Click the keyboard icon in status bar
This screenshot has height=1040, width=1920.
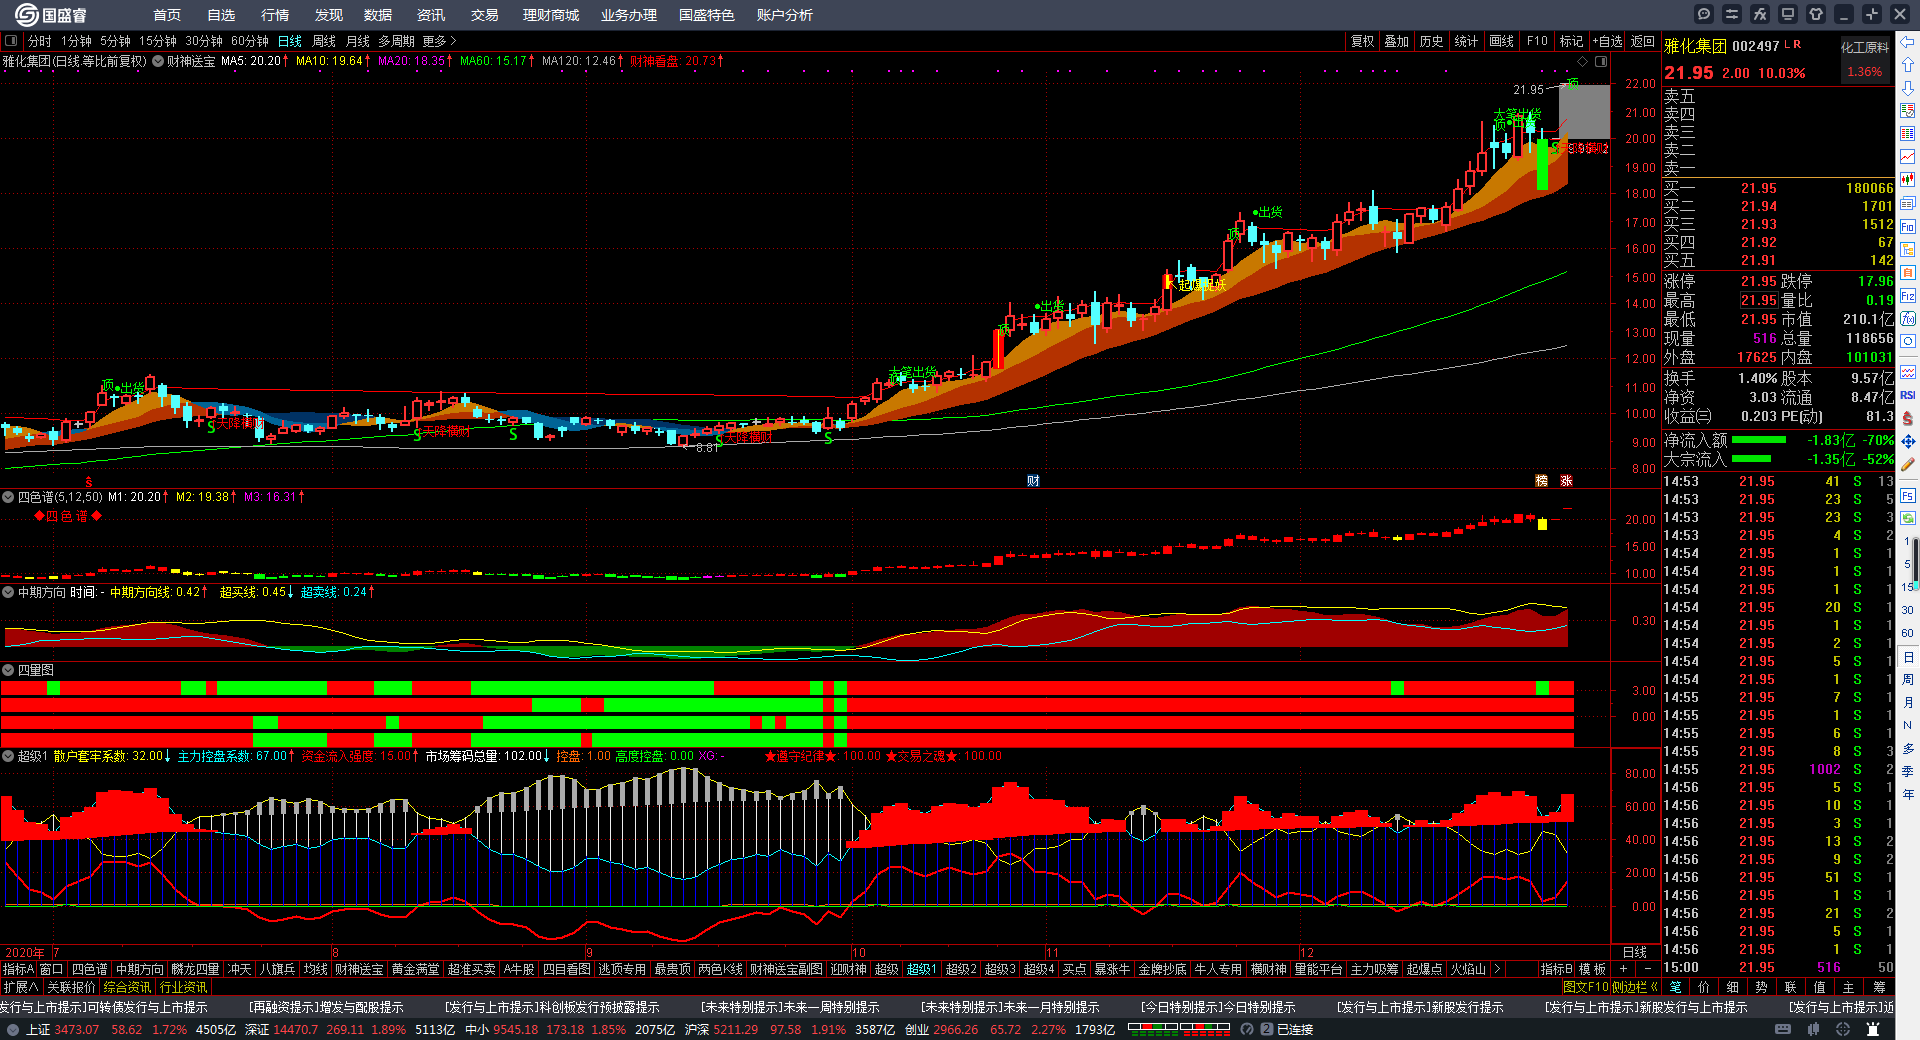(x=1783, y=1029)
